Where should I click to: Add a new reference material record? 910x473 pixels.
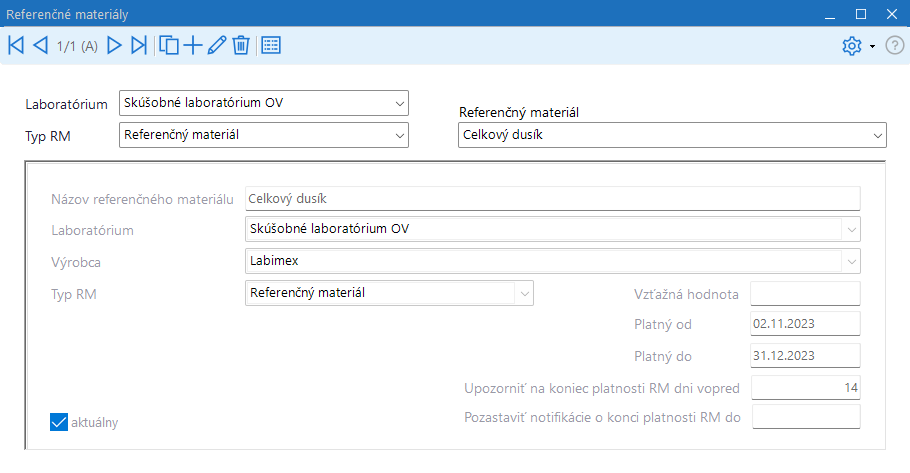(x=193, y=45)
